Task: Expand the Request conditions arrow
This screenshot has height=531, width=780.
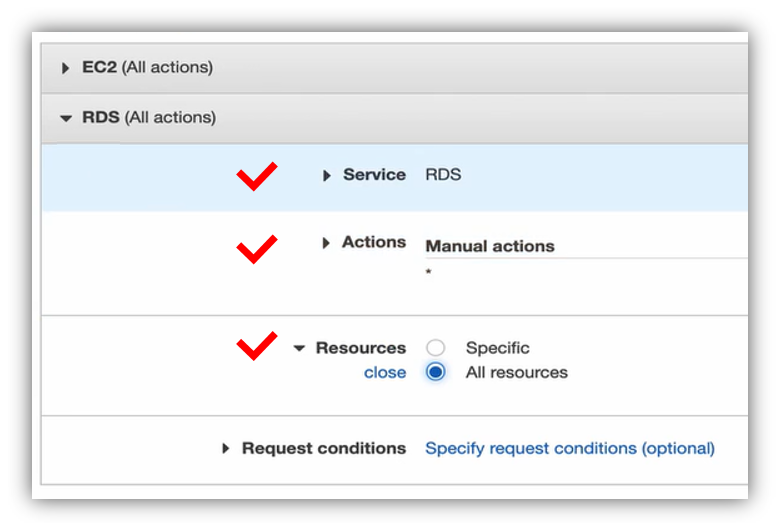Action: (x=226, y=449)
